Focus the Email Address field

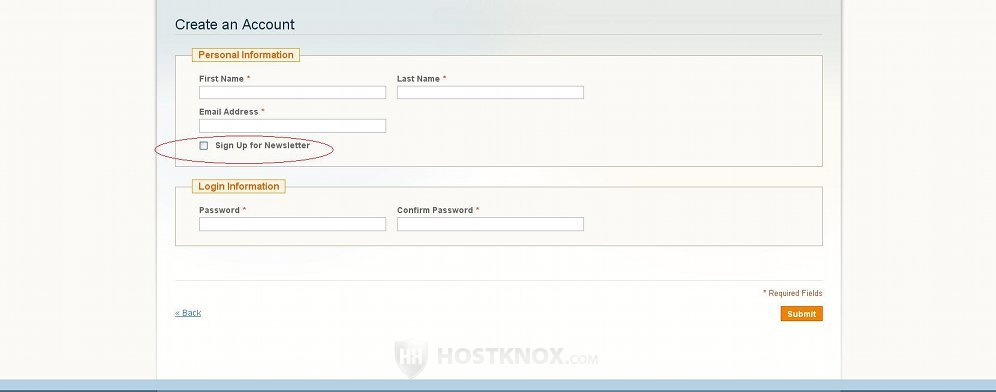(x=292, y=126)
